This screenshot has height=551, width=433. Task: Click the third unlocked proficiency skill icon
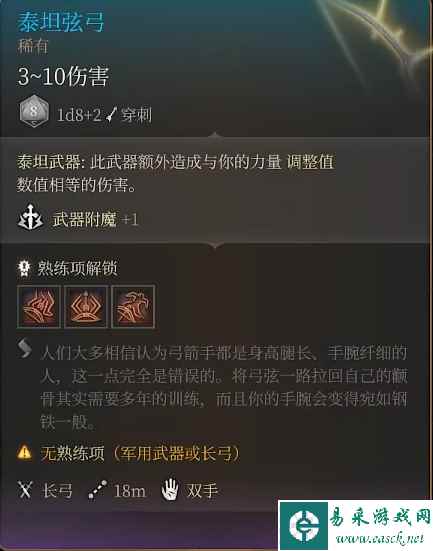pos(133,306)
